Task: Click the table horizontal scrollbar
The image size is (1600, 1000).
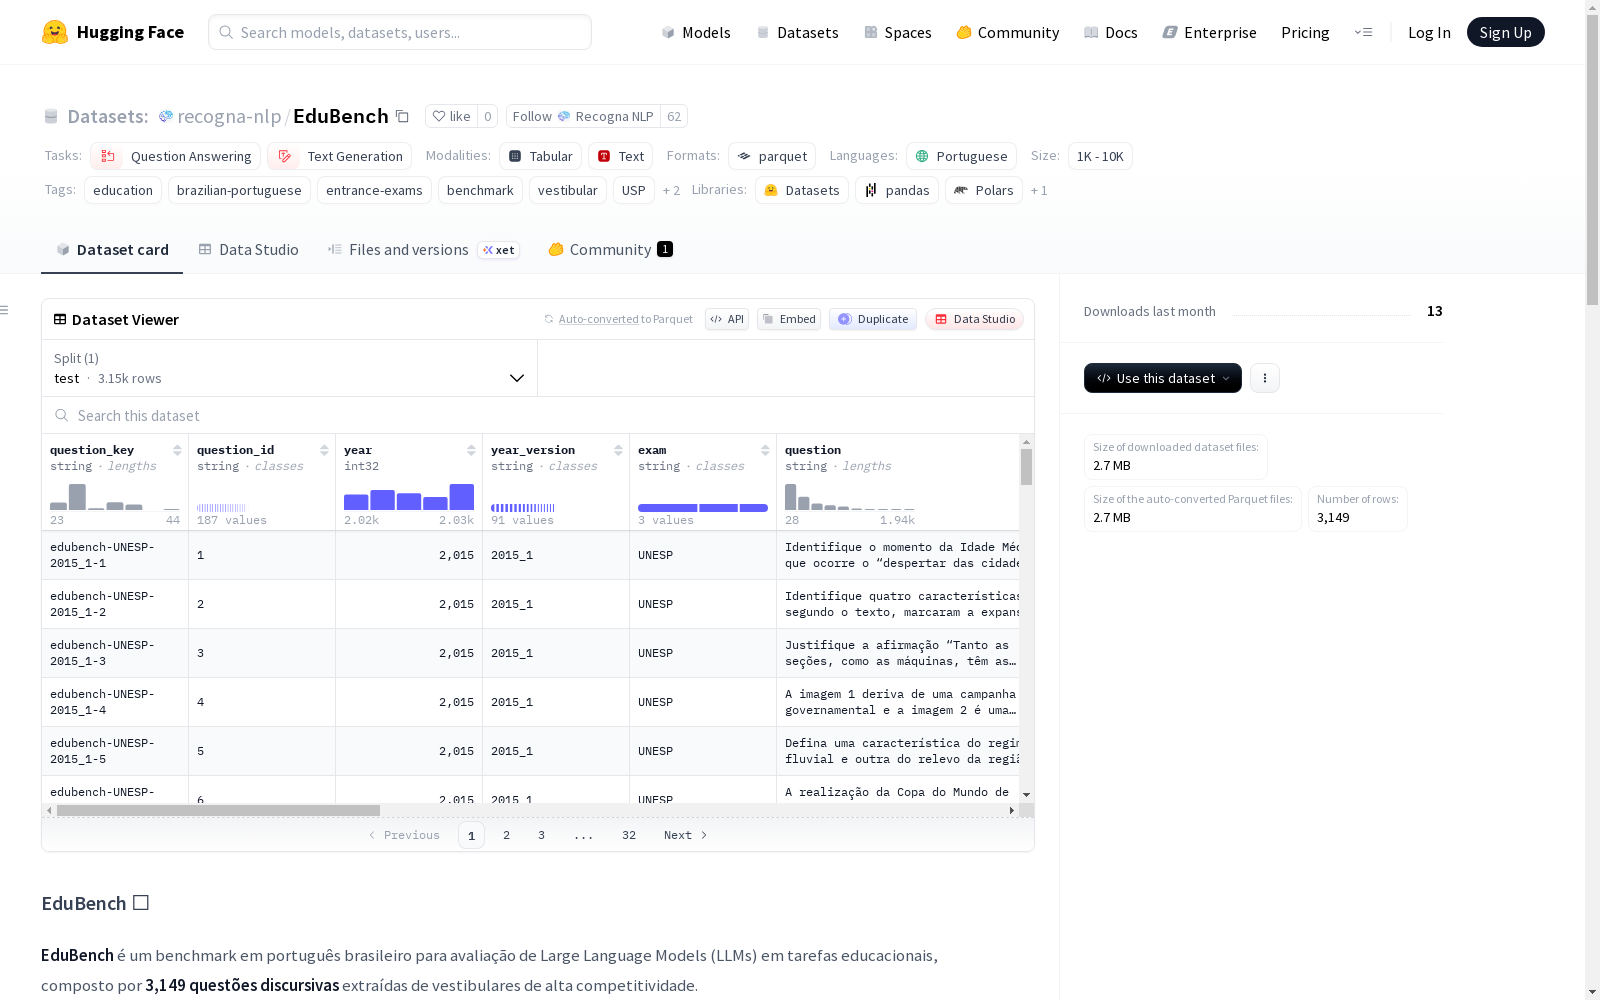Action: click(x=218, y=810)
